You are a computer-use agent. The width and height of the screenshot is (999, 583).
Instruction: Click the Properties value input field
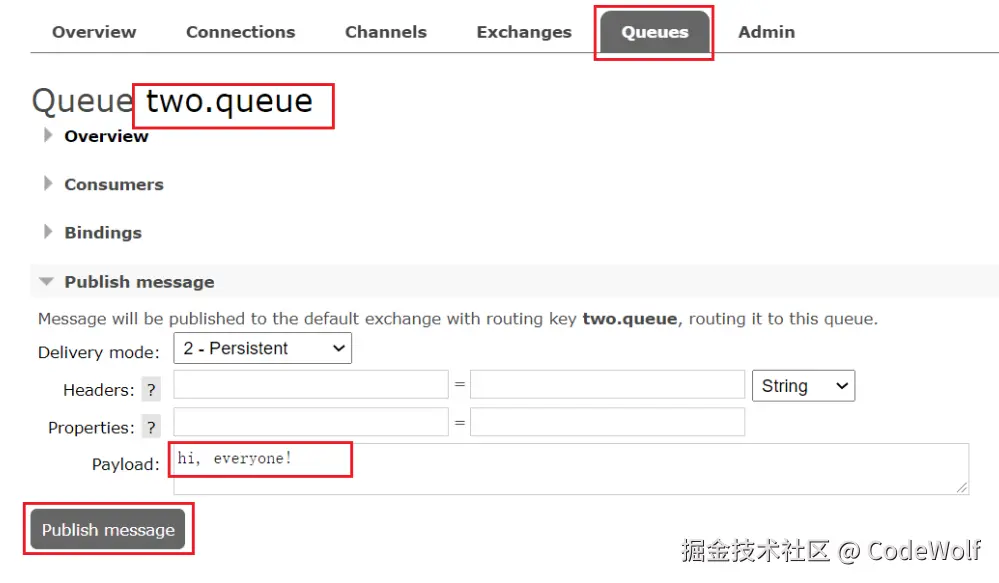pos(607,422)
